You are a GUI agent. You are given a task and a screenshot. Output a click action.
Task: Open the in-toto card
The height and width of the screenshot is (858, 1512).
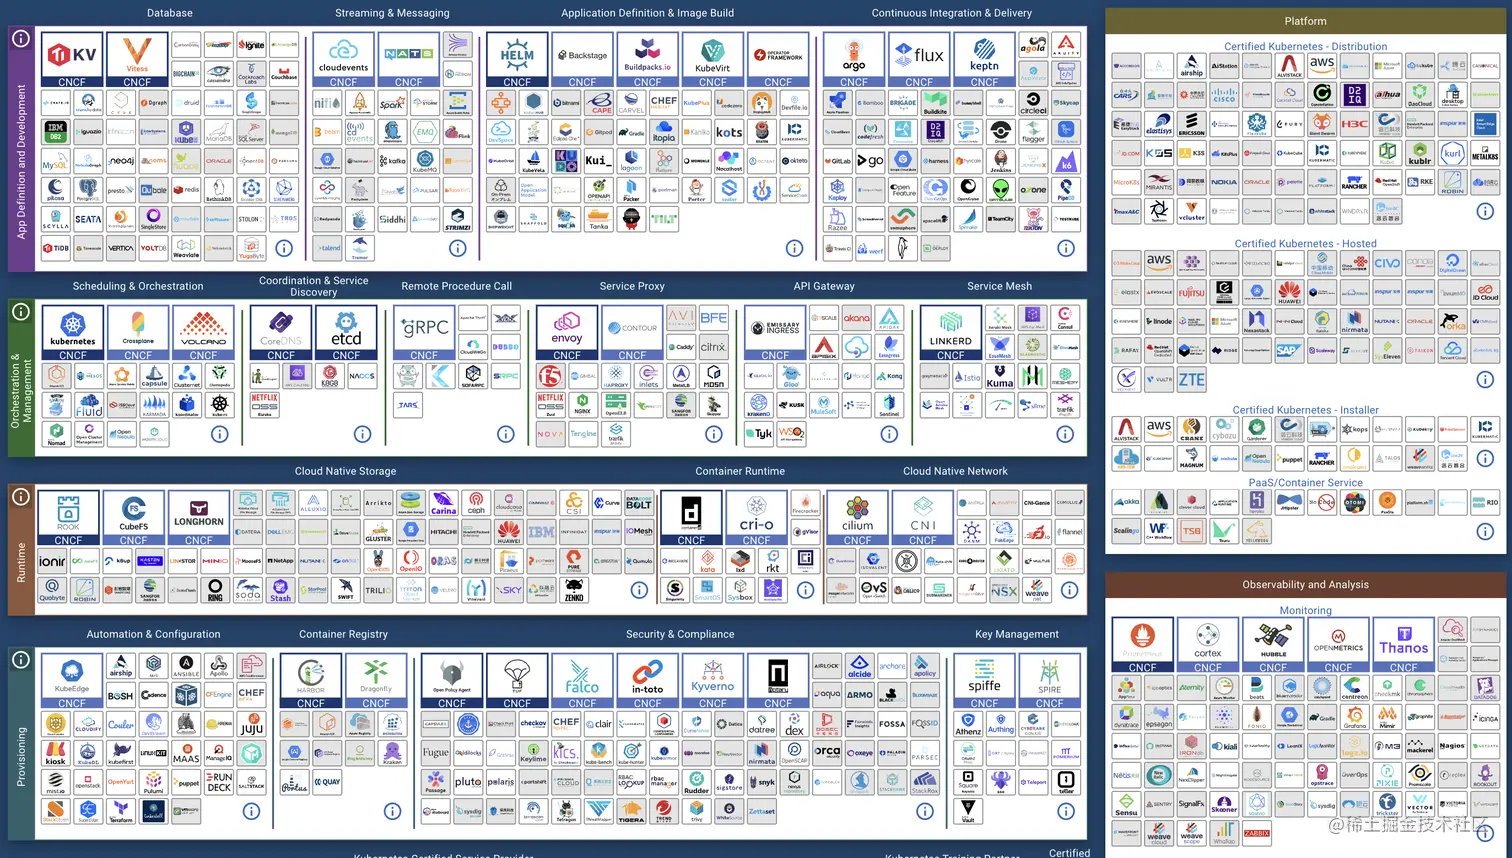click(x=647, y=681)
